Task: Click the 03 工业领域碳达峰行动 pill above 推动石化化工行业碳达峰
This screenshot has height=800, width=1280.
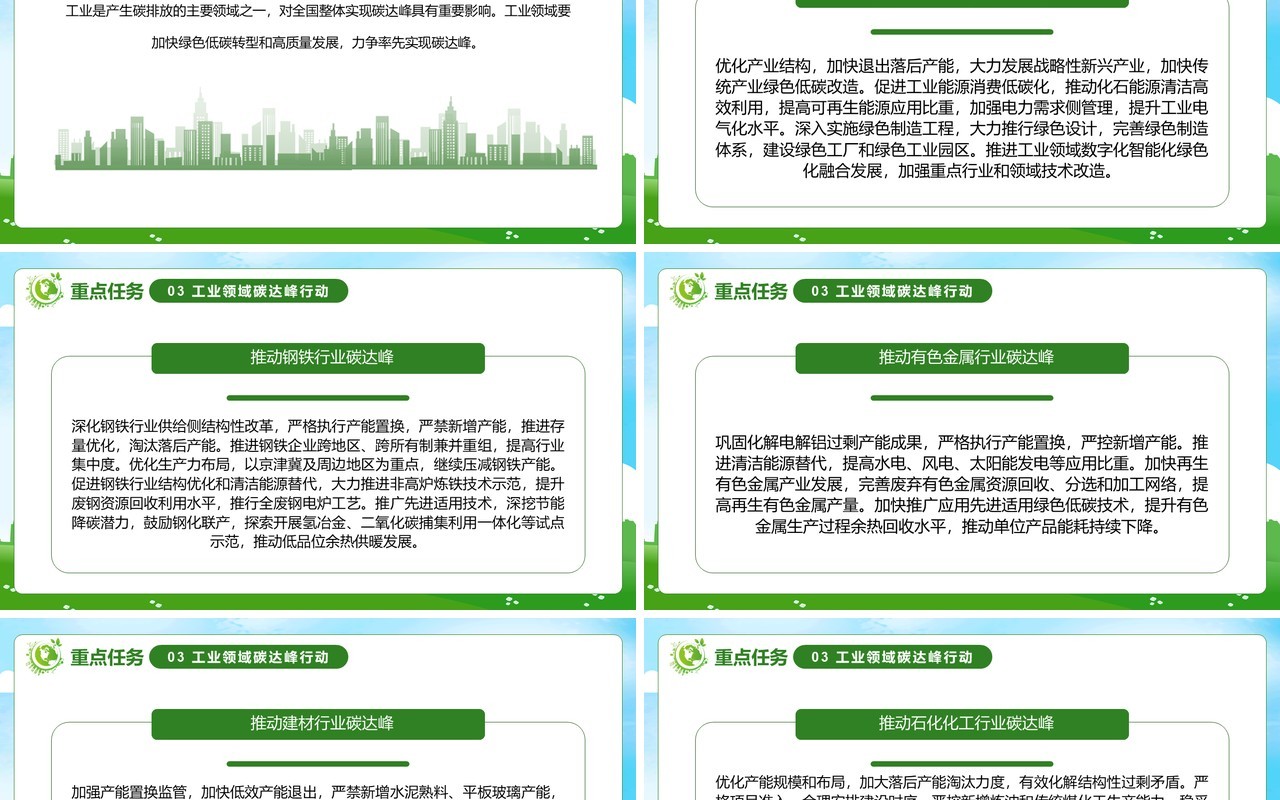Action: coord(892,657)
